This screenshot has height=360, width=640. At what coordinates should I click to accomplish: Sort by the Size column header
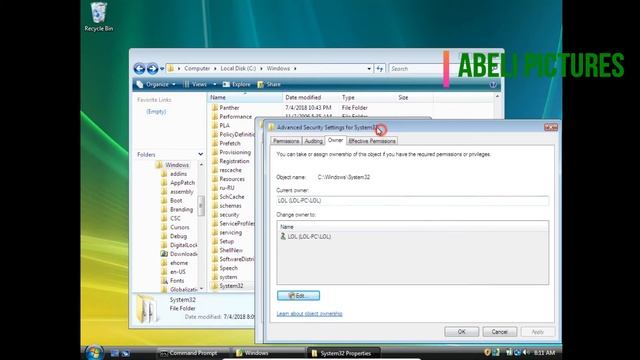tap(414, 98)
